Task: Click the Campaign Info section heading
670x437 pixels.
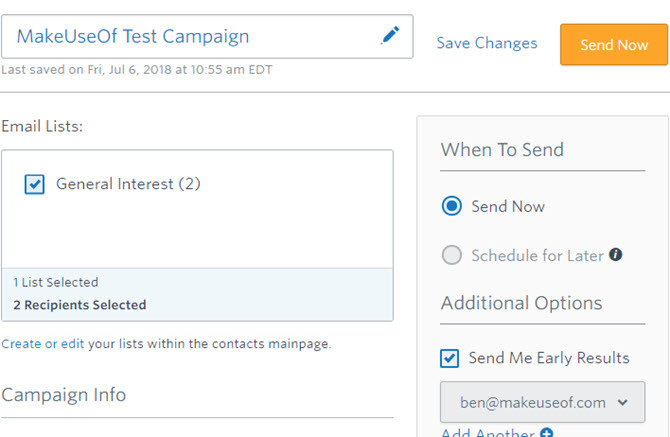Action: (64, 394)
